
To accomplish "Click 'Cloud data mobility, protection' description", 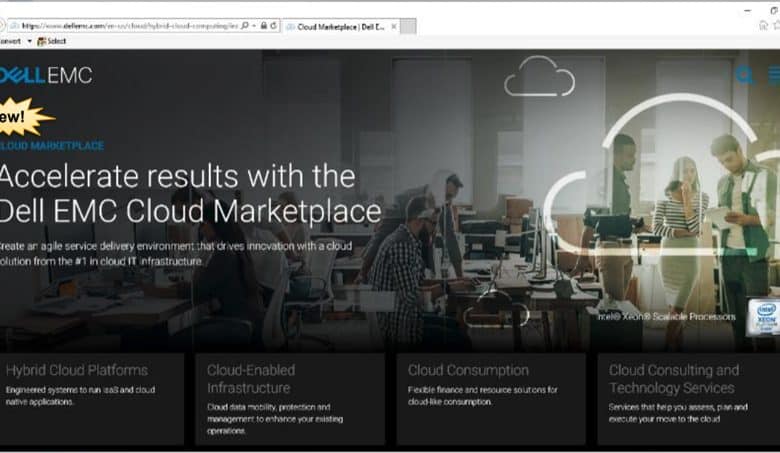I will [275, 419].
